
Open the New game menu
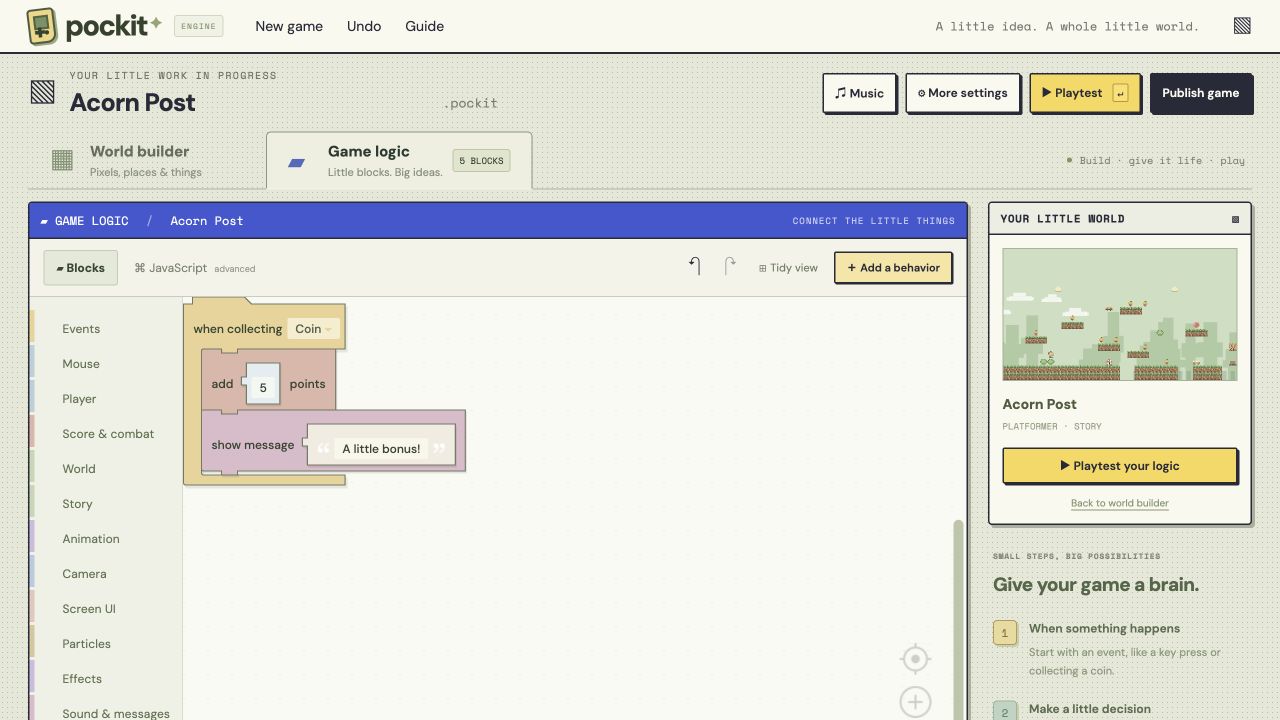pyautogui.click(x=289, y=26)
